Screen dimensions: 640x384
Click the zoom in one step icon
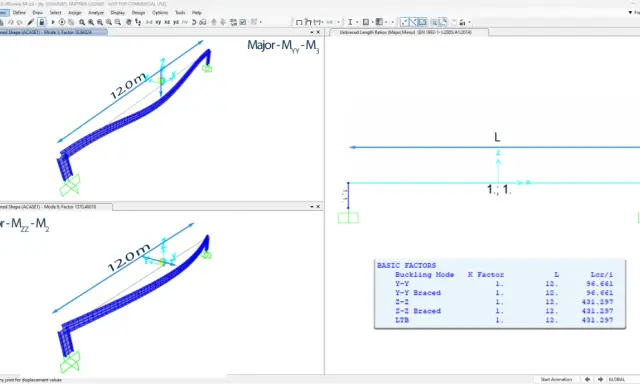[109, 22]
